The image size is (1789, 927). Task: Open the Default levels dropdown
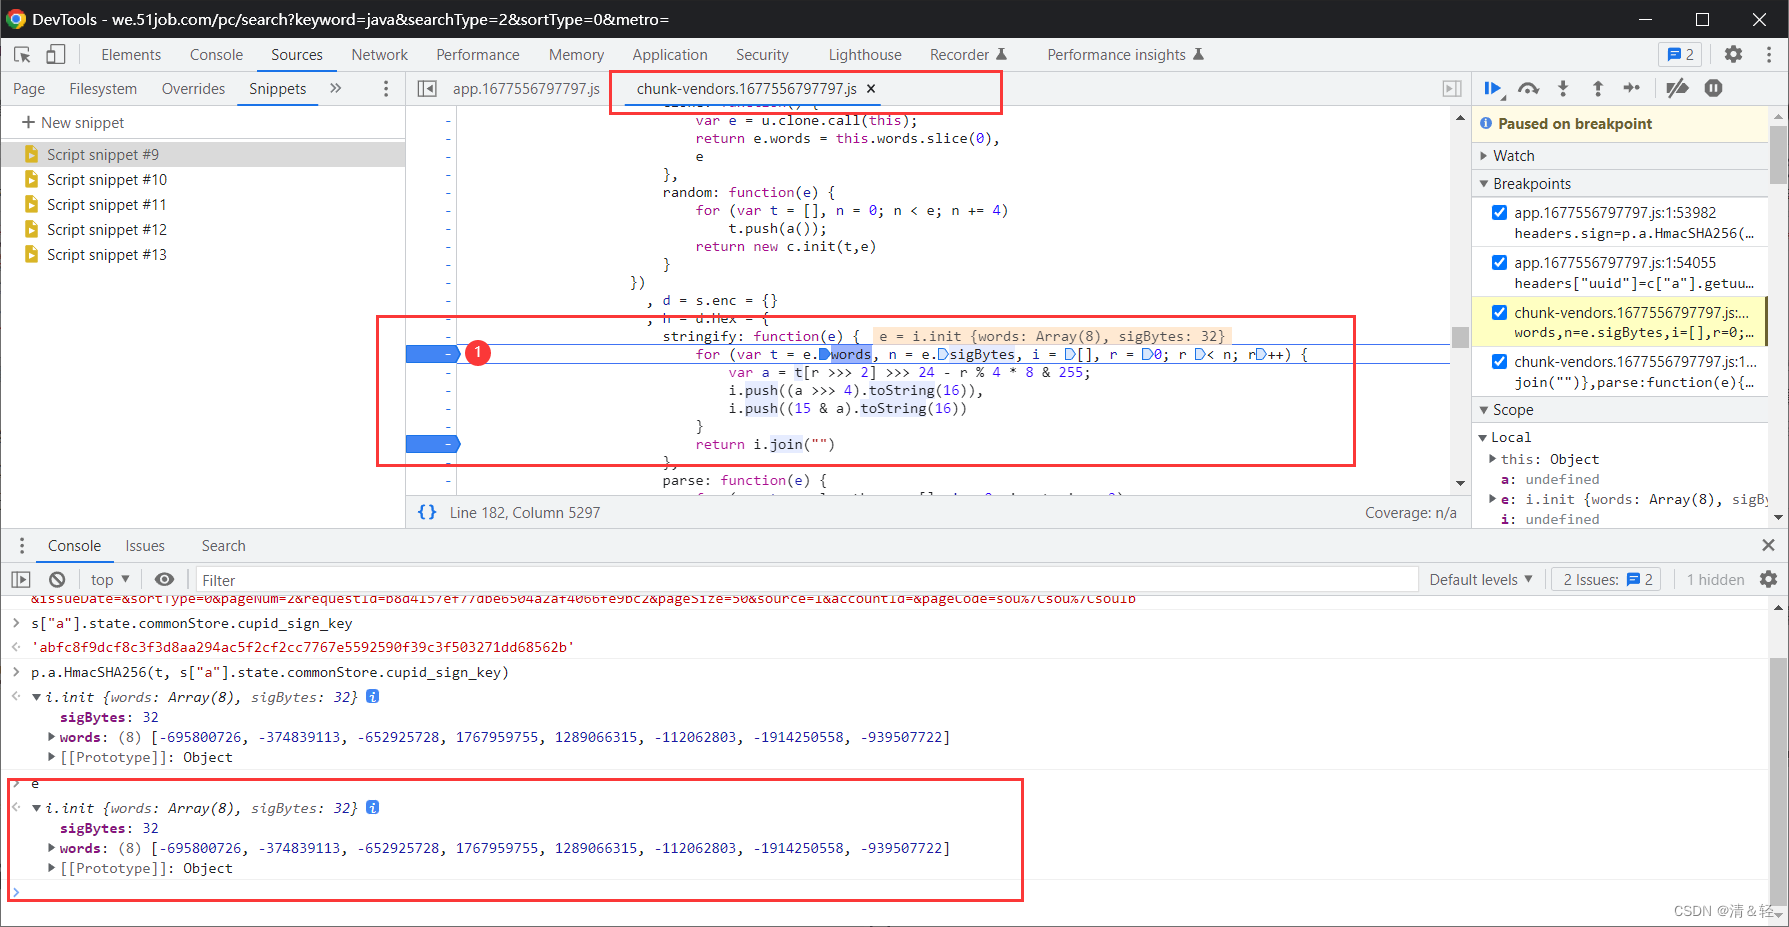coord(1480,580)
